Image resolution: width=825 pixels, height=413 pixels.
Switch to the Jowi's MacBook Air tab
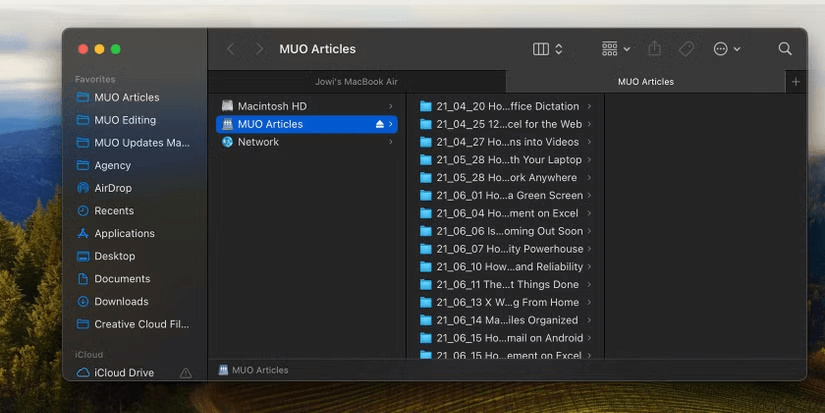coord(356,82)
